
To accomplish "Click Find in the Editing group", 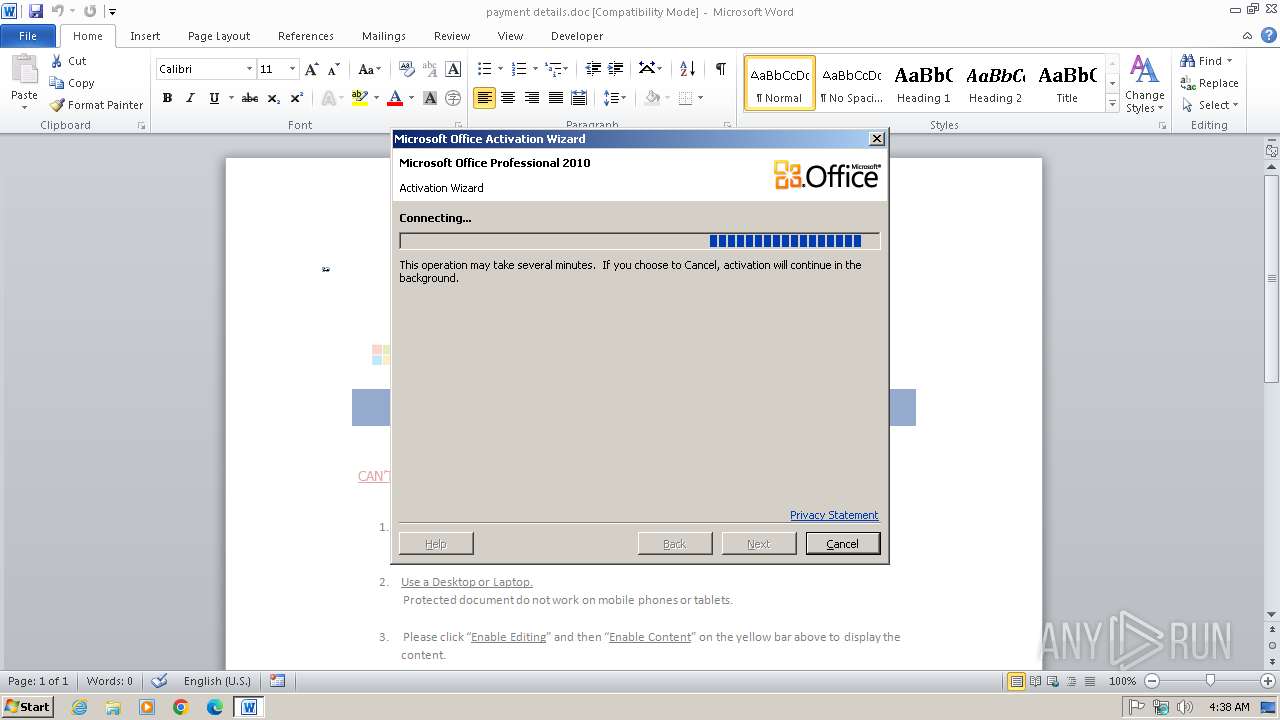I will [1206, 61].
